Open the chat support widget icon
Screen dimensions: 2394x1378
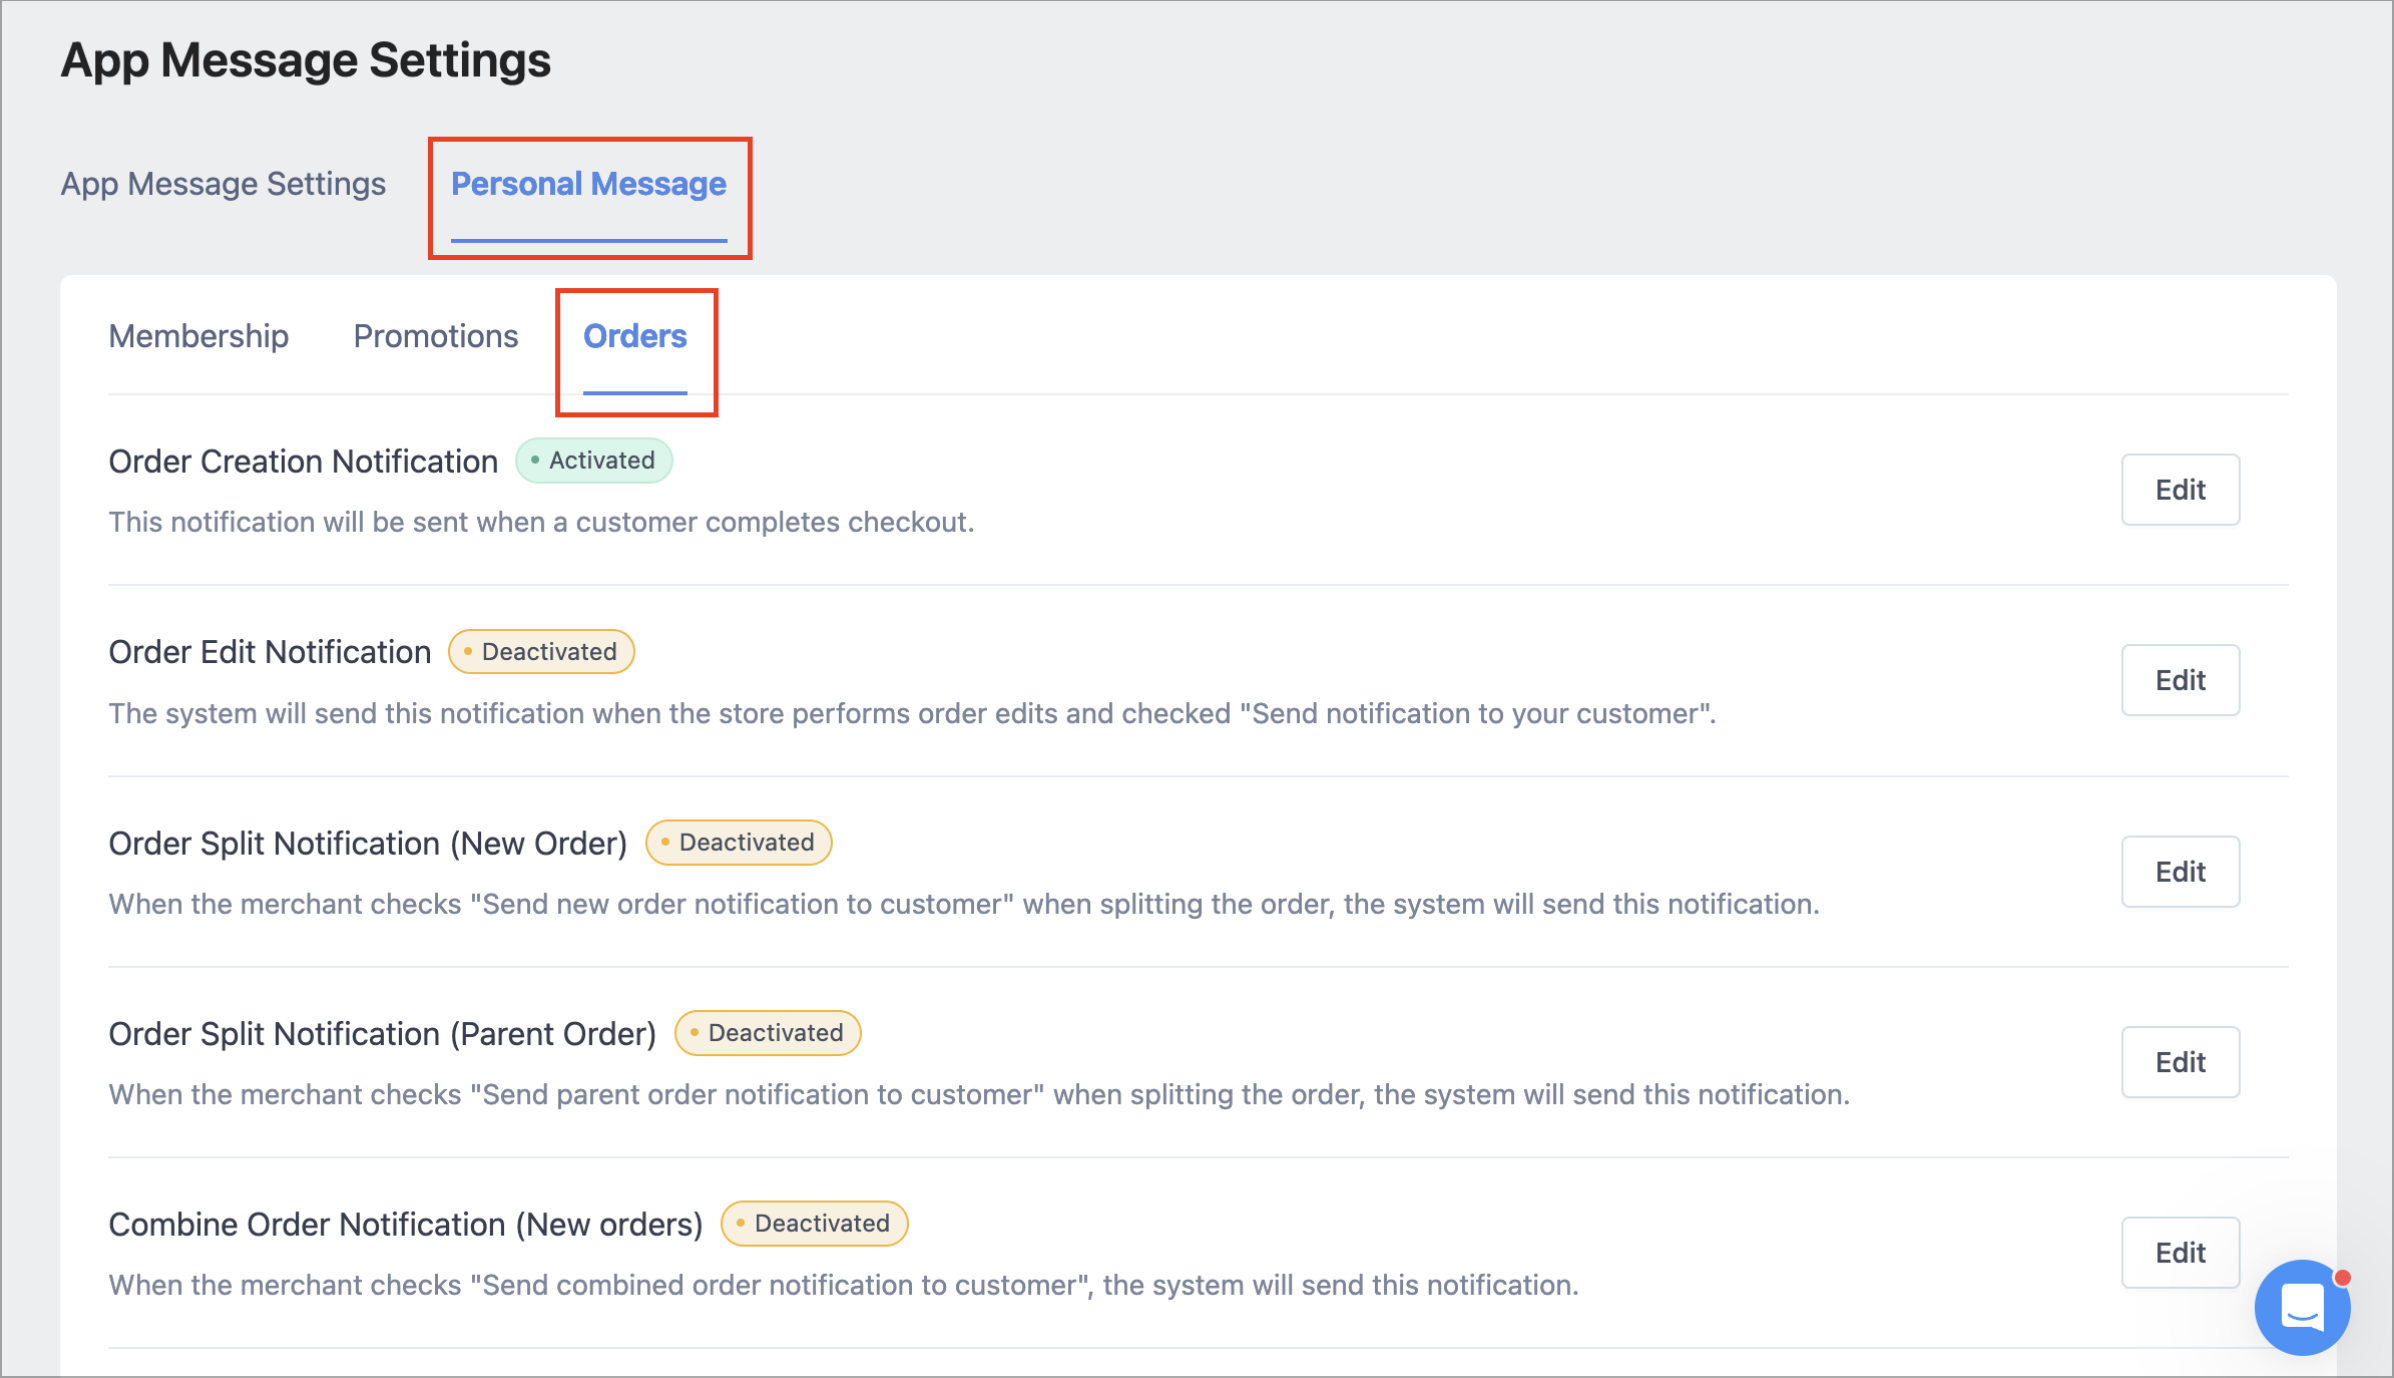click(2302, 1306)
